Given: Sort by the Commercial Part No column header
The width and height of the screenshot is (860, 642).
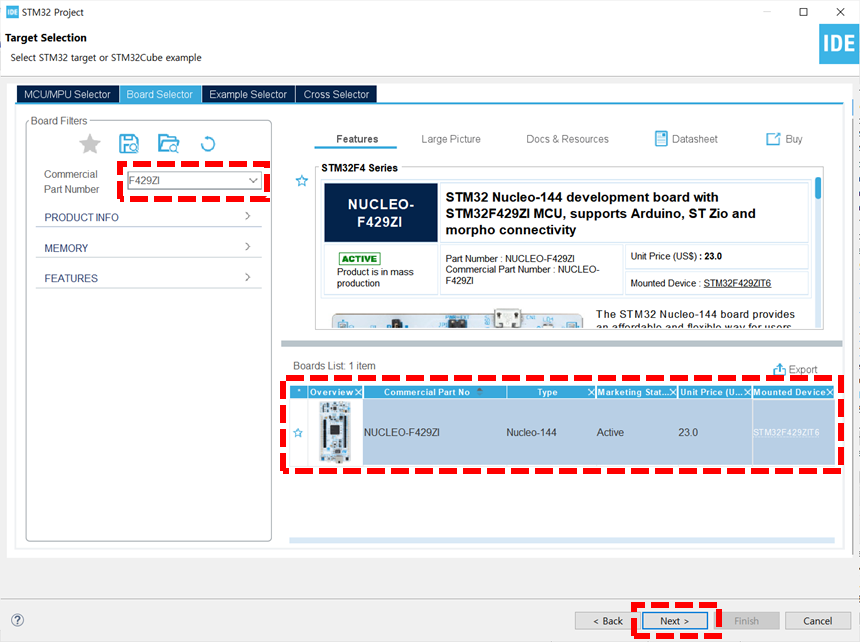Looking at the screenshot, I should 434,392.
